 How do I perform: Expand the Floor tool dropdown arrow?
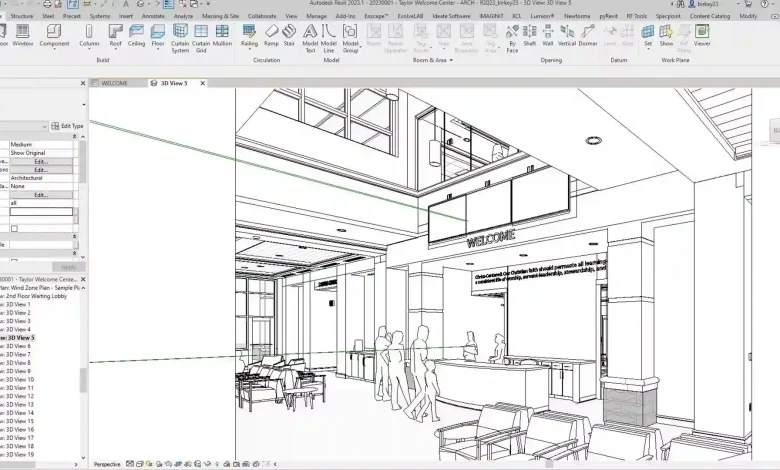coord(158,50)
